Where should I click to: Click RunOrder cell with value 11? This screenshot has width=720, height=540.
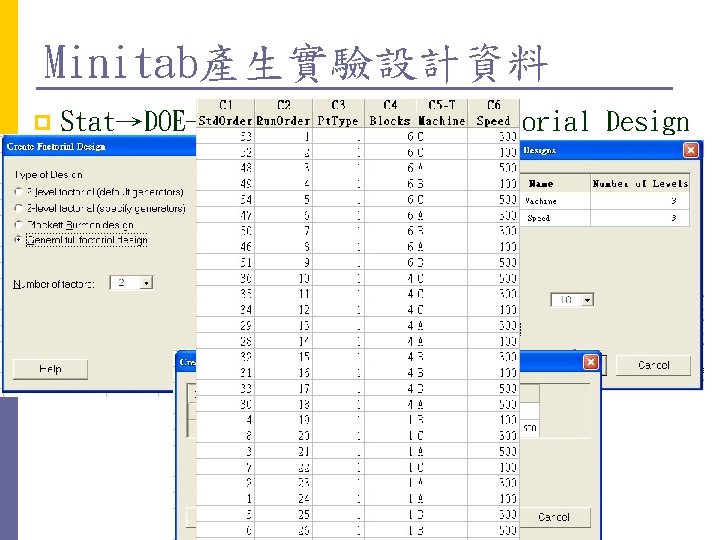[283, 293]
